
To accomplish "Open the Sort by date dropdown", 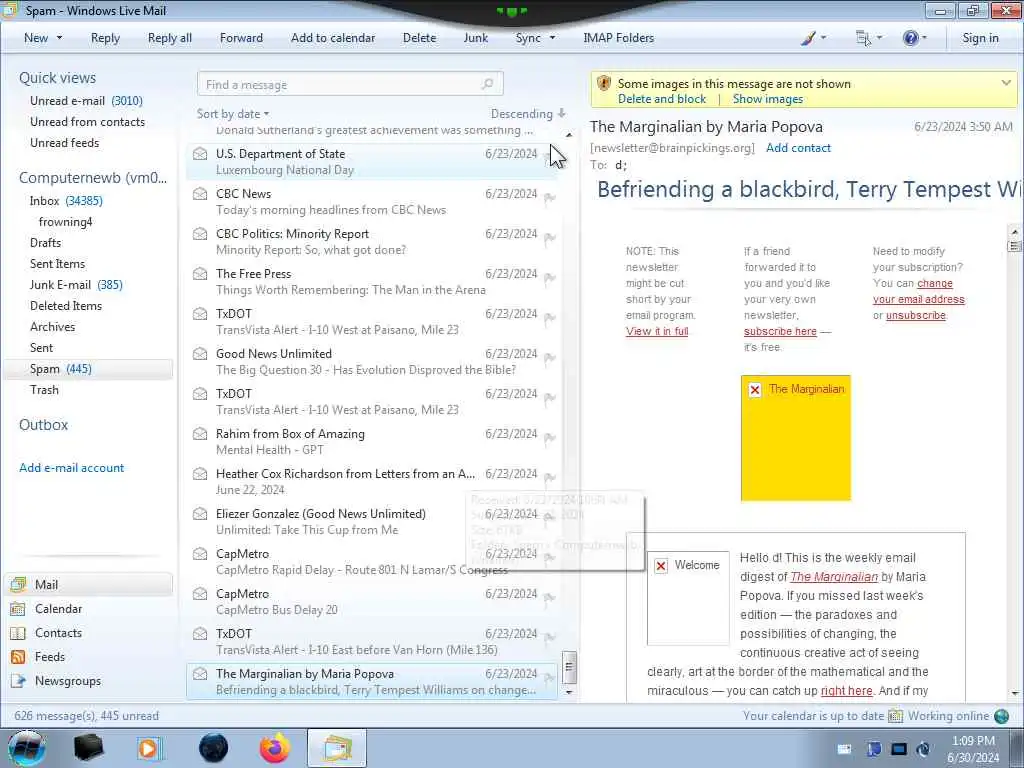I will [x=233, y=114].
